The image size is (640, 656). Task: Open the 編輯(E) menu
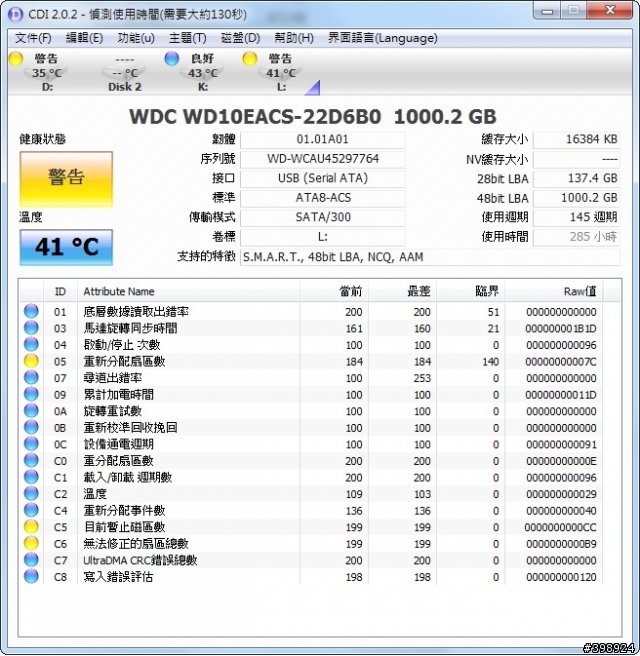pyautogui.click(x=84, y=38)
